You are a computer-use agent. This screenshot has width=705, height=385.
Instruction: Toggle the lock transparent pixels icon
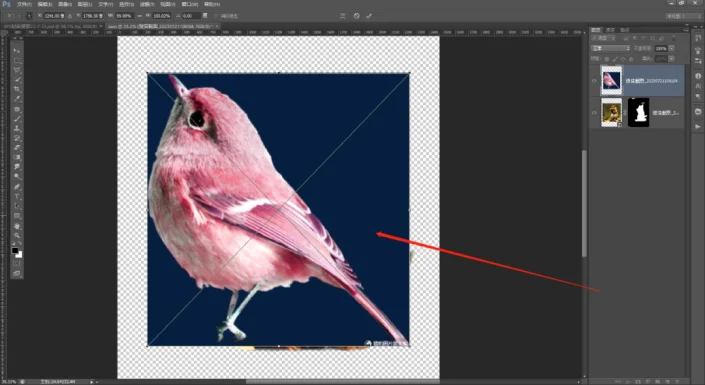click(607, 59)
